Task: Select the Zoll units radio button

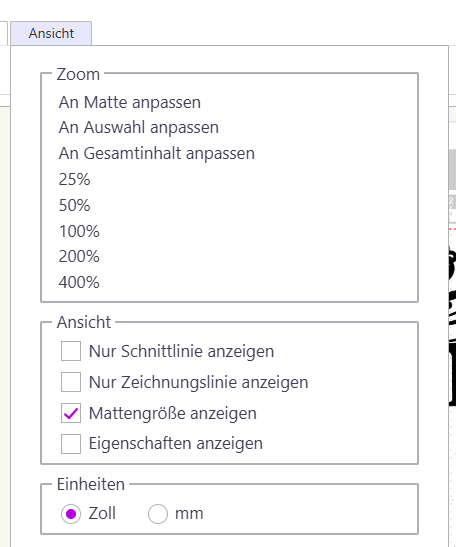Action: point(71,514)
